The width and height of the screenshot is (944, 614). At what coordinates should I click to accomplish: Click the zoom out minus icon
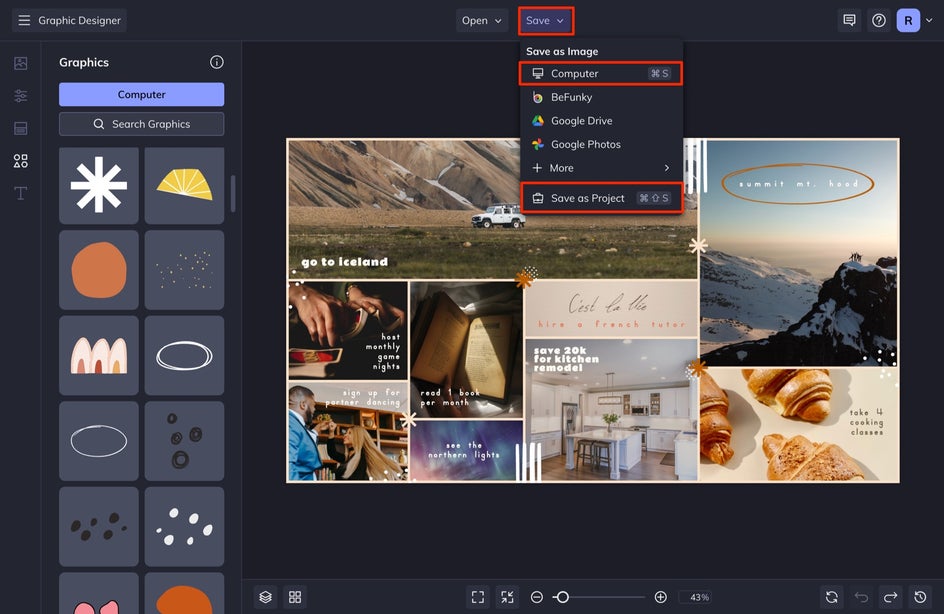tap(536, 597)
